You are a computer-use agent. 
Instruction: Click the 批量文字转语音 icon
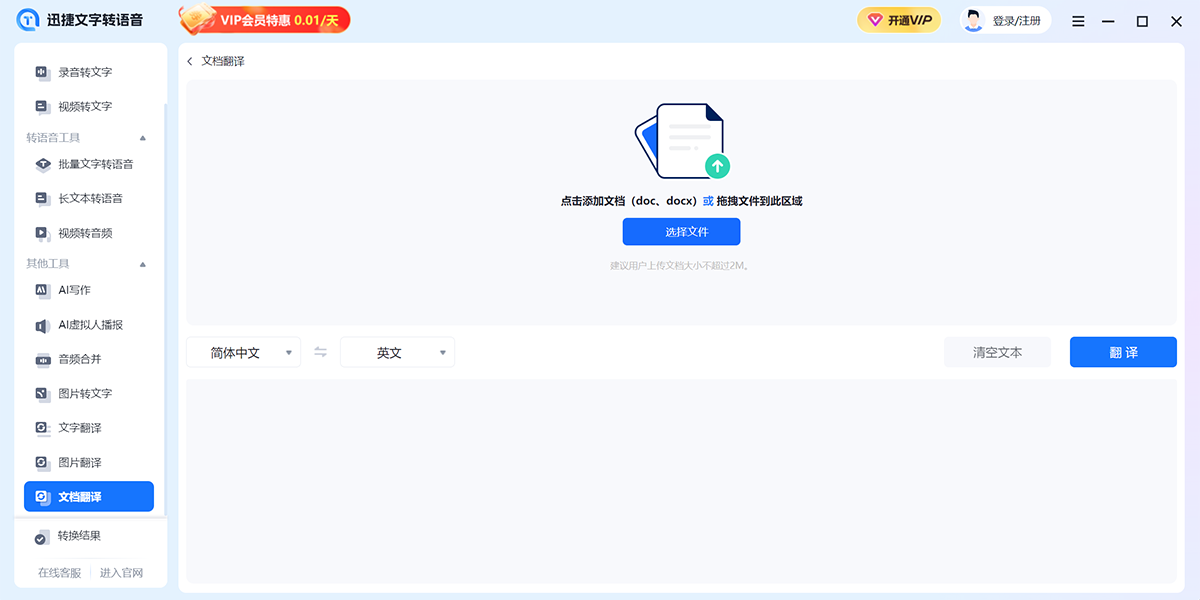point(42,164)
